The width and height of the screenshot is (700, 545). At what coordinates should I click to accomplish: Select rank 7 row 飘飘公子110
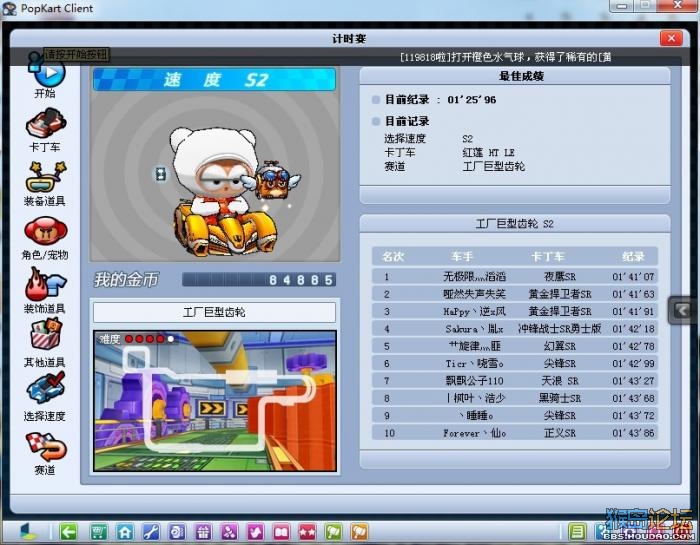(514, 381)
